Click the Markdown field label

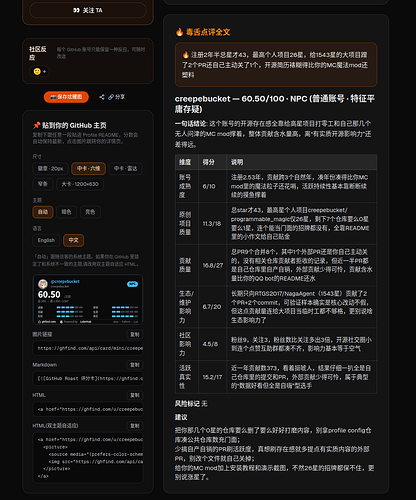click(45, 365)
